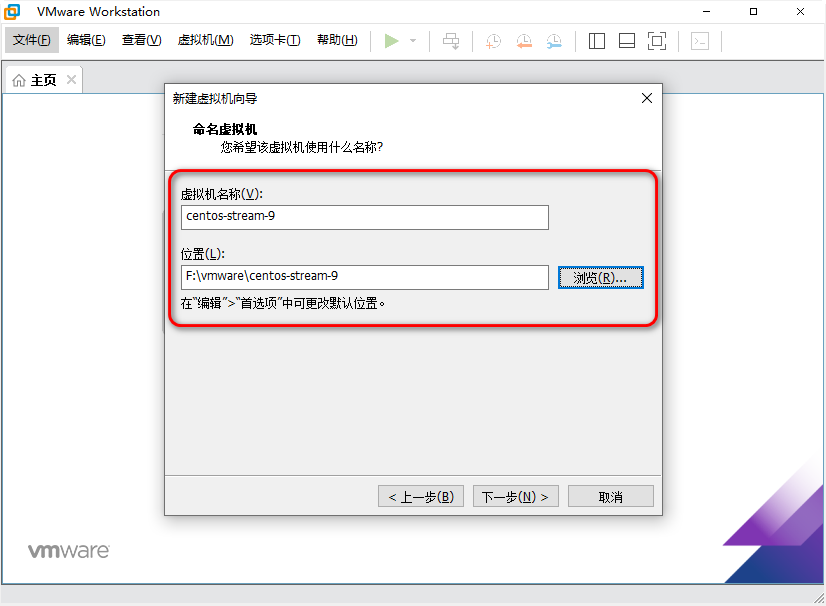The width and height of the screenshot is (826, 606).
Task: Click the window resize grip corner
Action: point(819,598)
